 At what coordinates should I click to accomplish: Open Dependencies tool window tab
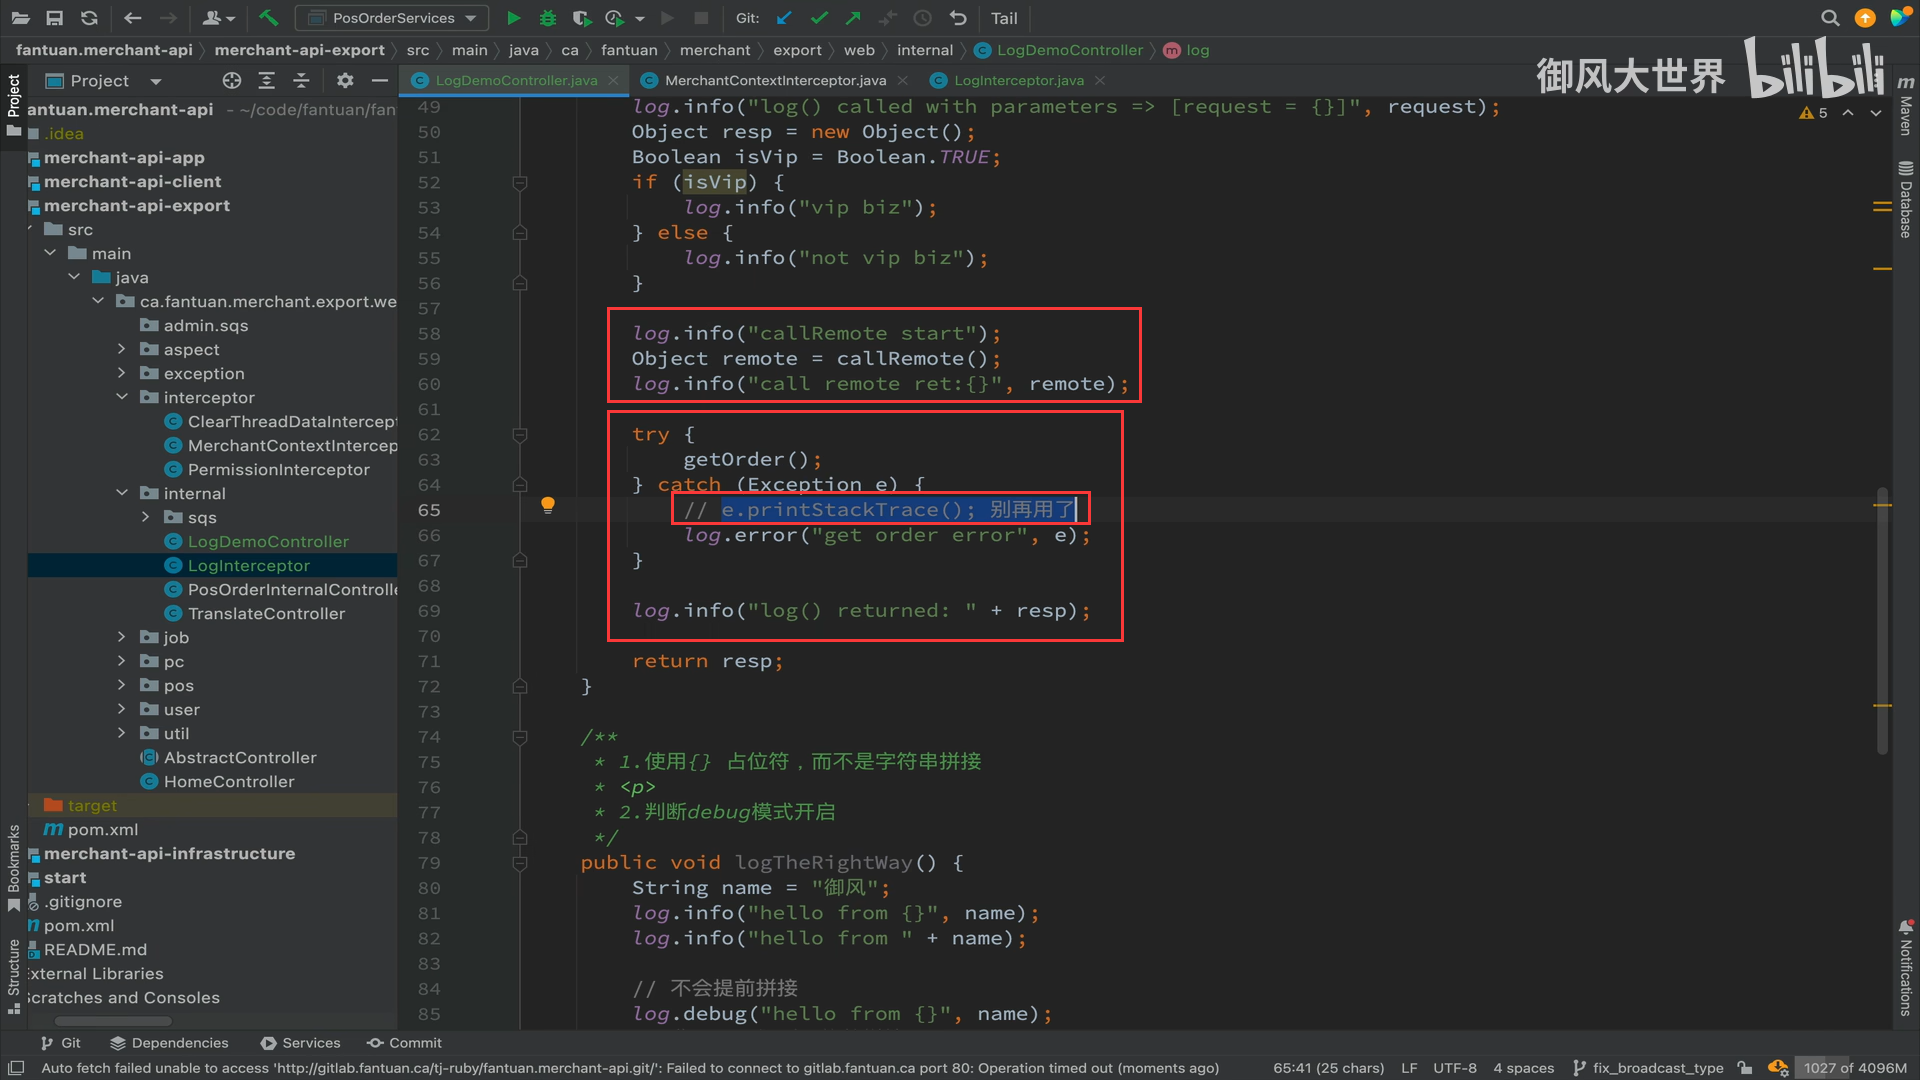(169, 1043)
